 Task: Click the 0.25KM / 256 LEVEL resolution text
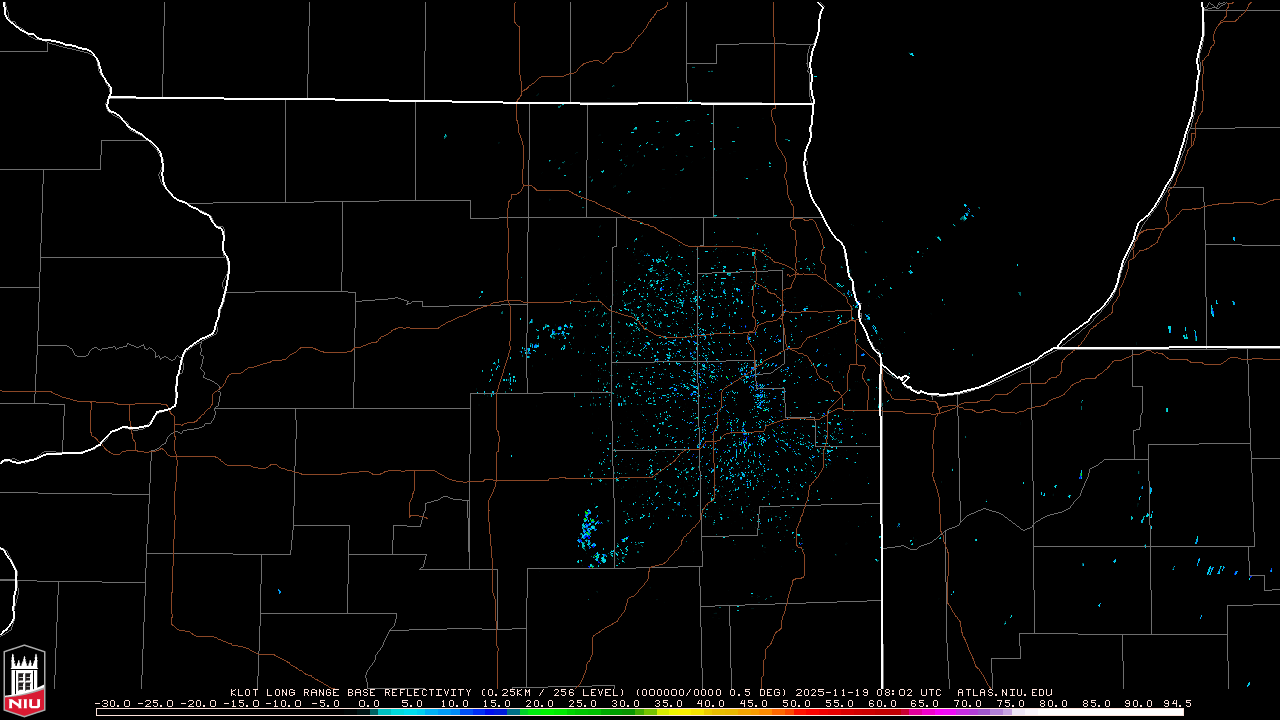[552, 692]
